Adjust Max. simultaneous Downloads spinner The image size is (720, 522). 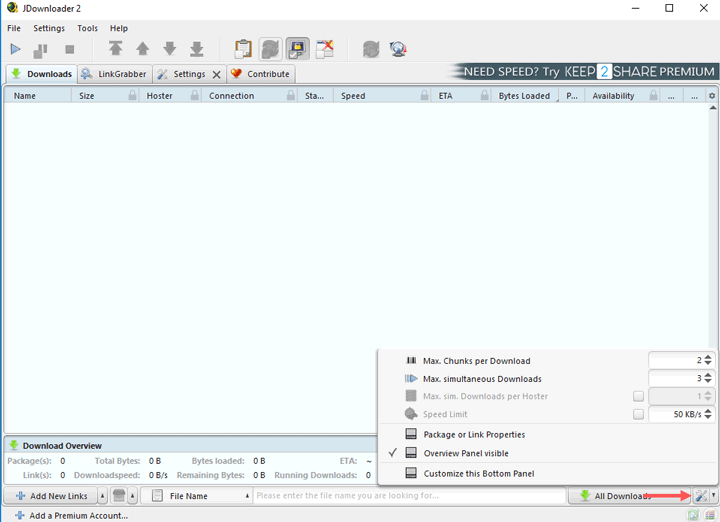pyautogui.click(x=708, y=378)
